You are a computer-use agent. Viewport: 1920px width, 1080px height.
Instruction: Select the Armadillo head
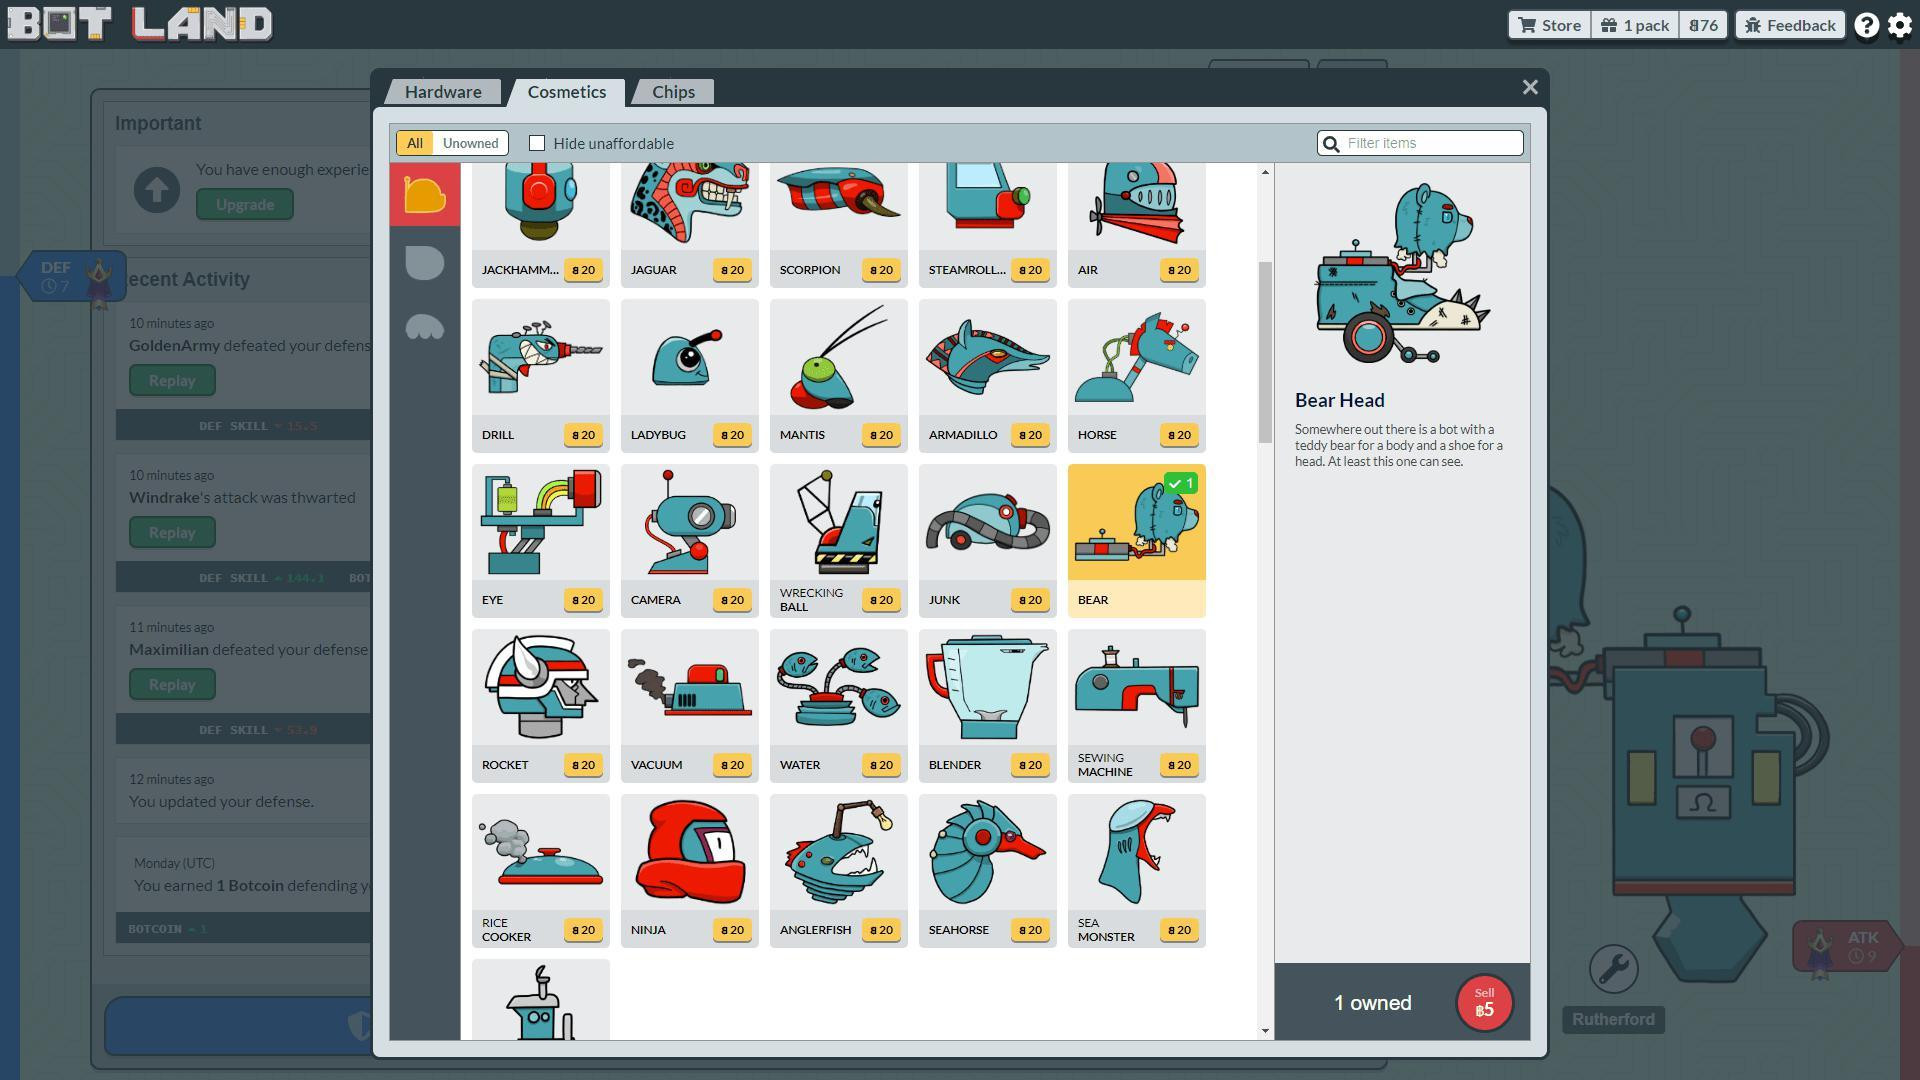click(987, 376)
